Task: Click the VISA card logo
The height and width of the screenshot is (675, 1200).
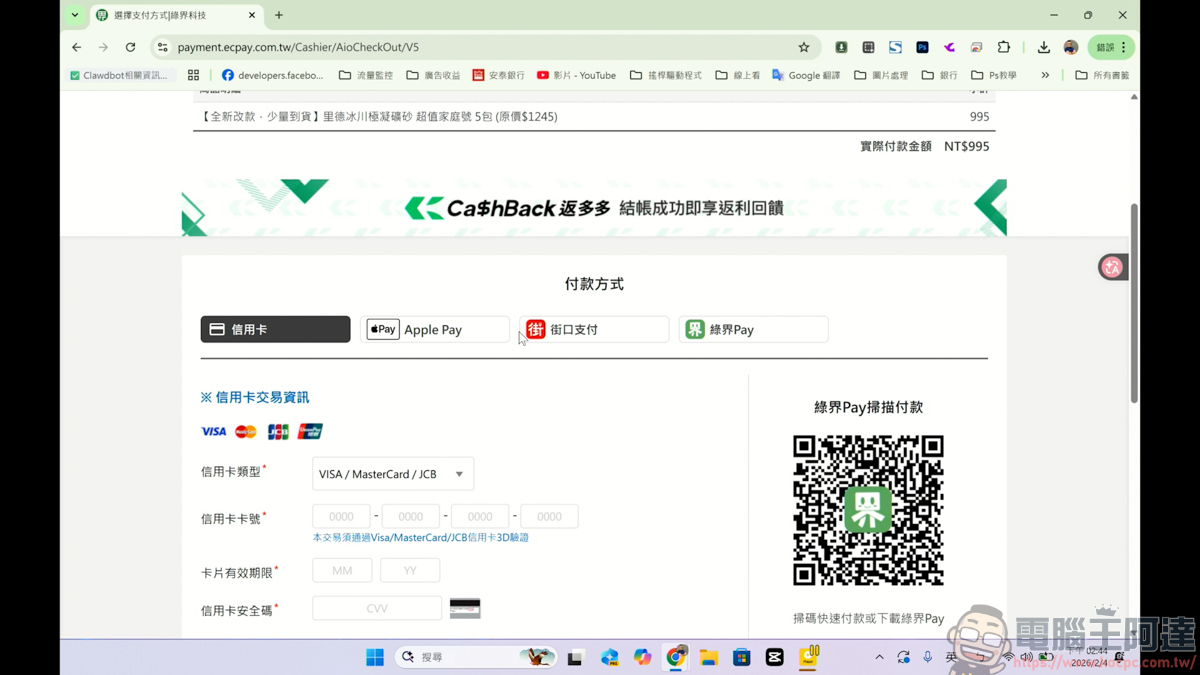Action: [214, 432]
